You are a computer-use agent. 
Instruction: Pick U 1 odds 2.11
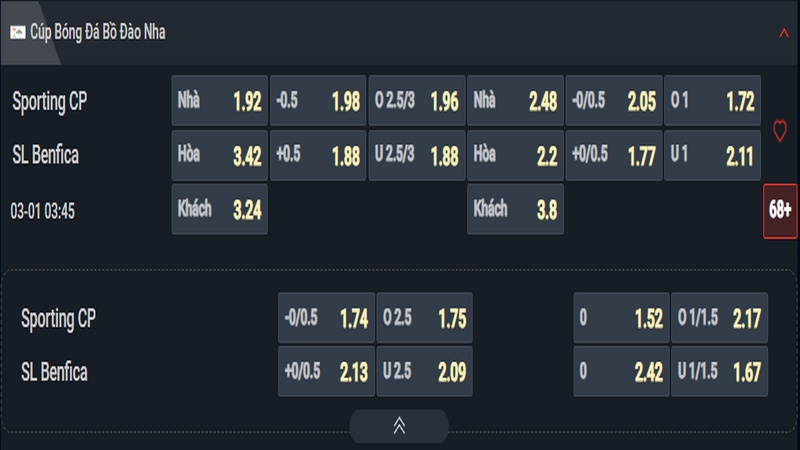point(712,155)
